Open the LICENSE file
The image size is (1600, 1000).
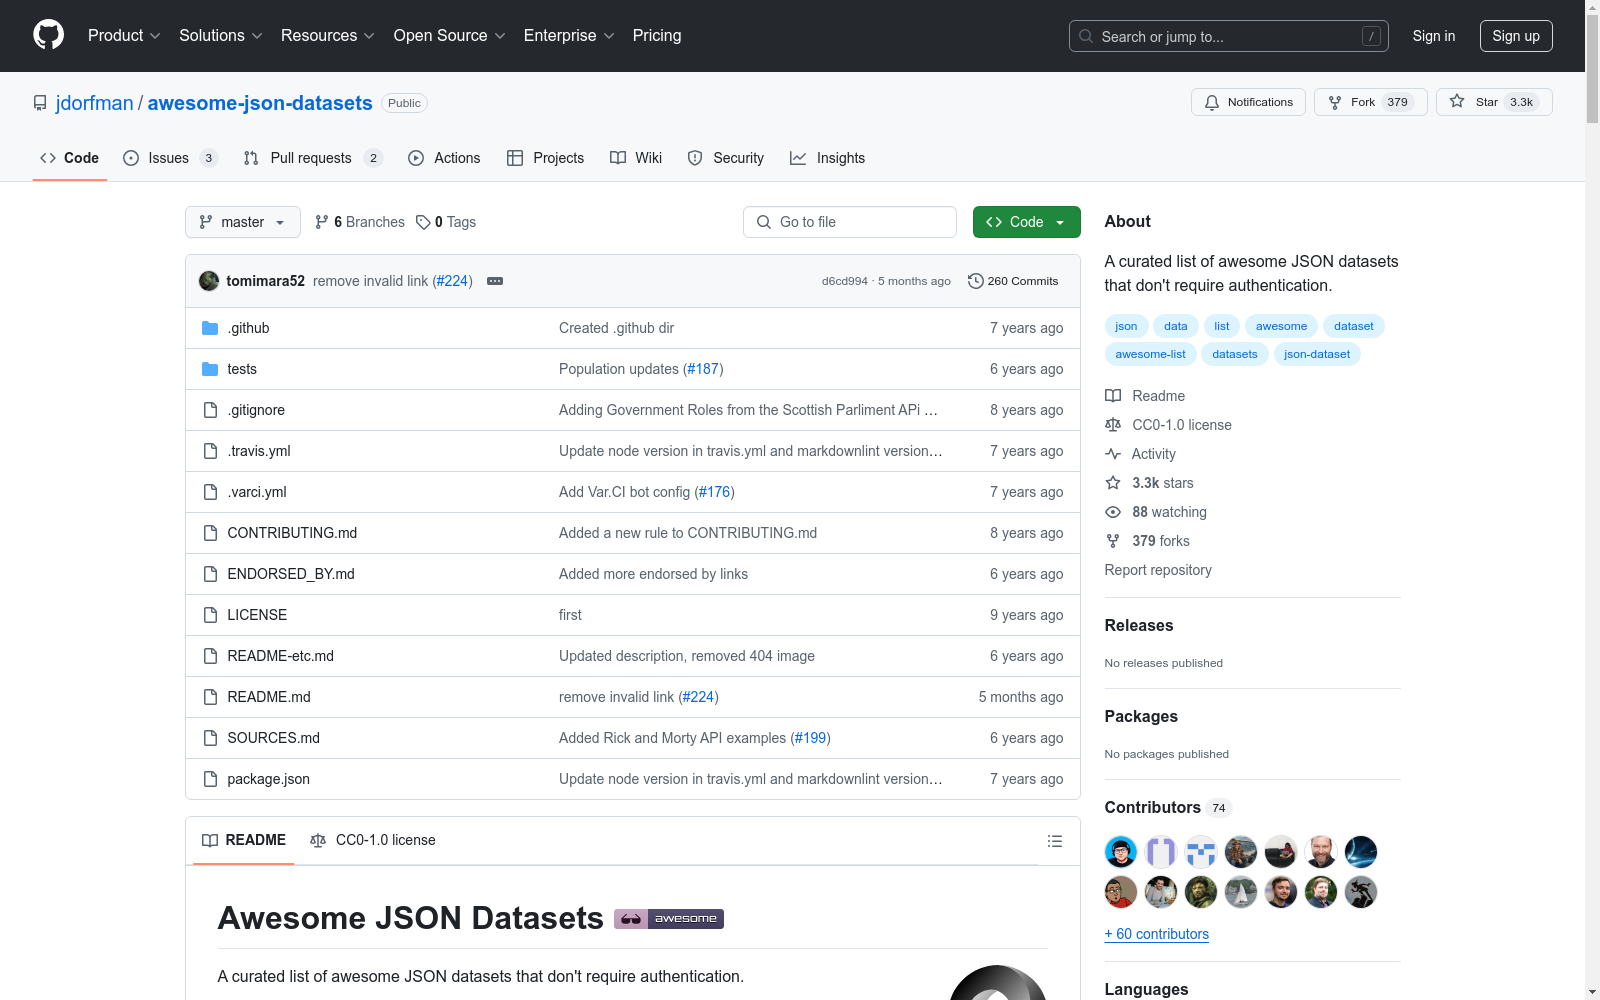click(257, 615)
